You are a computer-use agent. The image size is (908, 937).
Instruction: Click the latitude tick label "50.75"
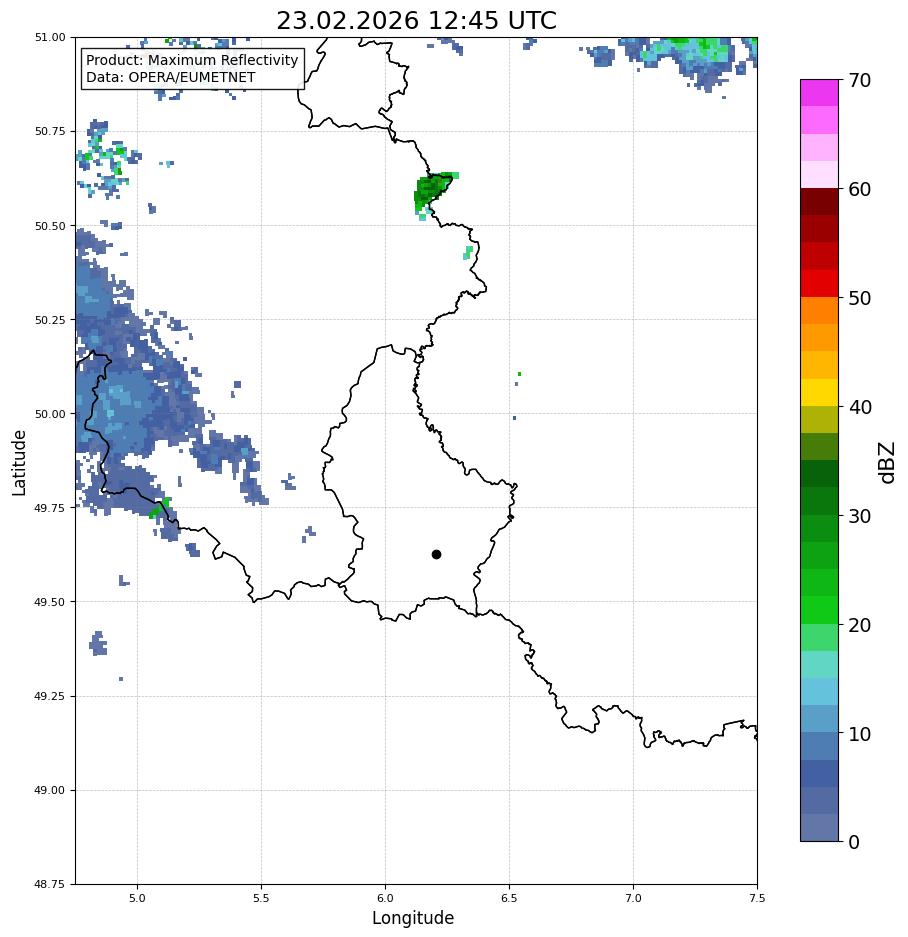50,131
